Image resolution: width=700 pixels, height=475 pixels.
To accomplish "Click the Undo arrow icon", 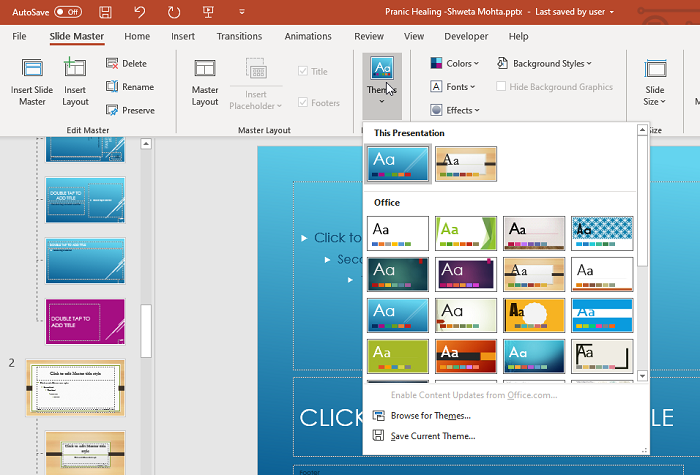I will (139, 12).
